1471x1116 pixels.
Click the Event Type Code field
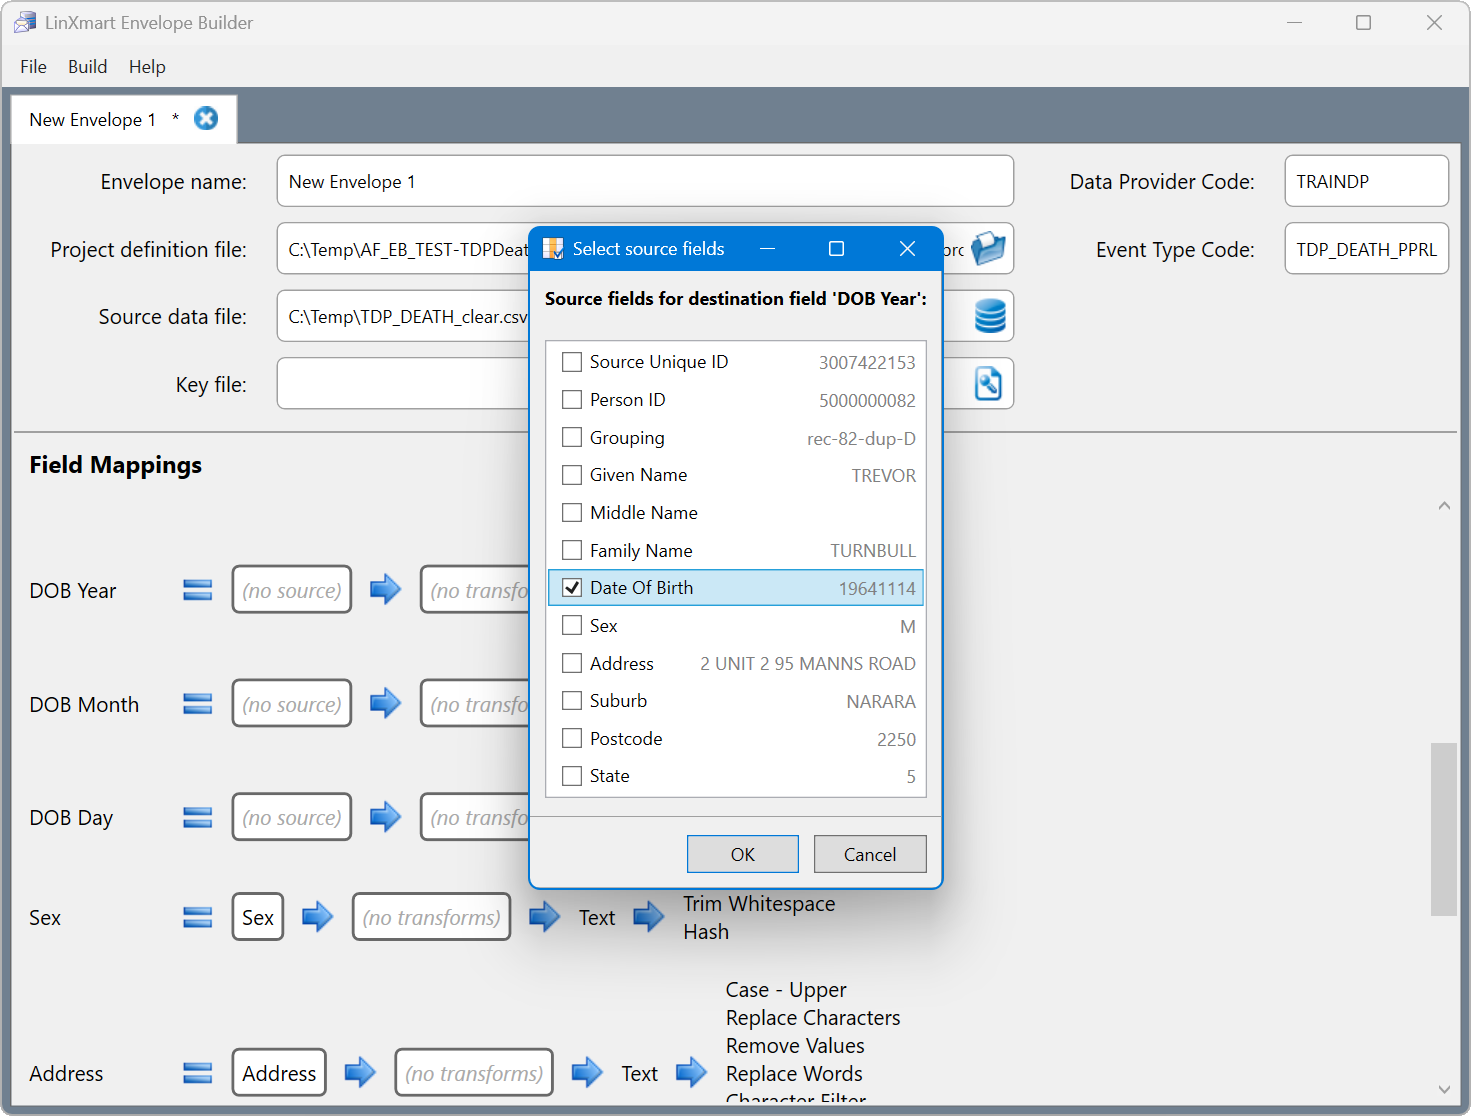(1366, 249)
